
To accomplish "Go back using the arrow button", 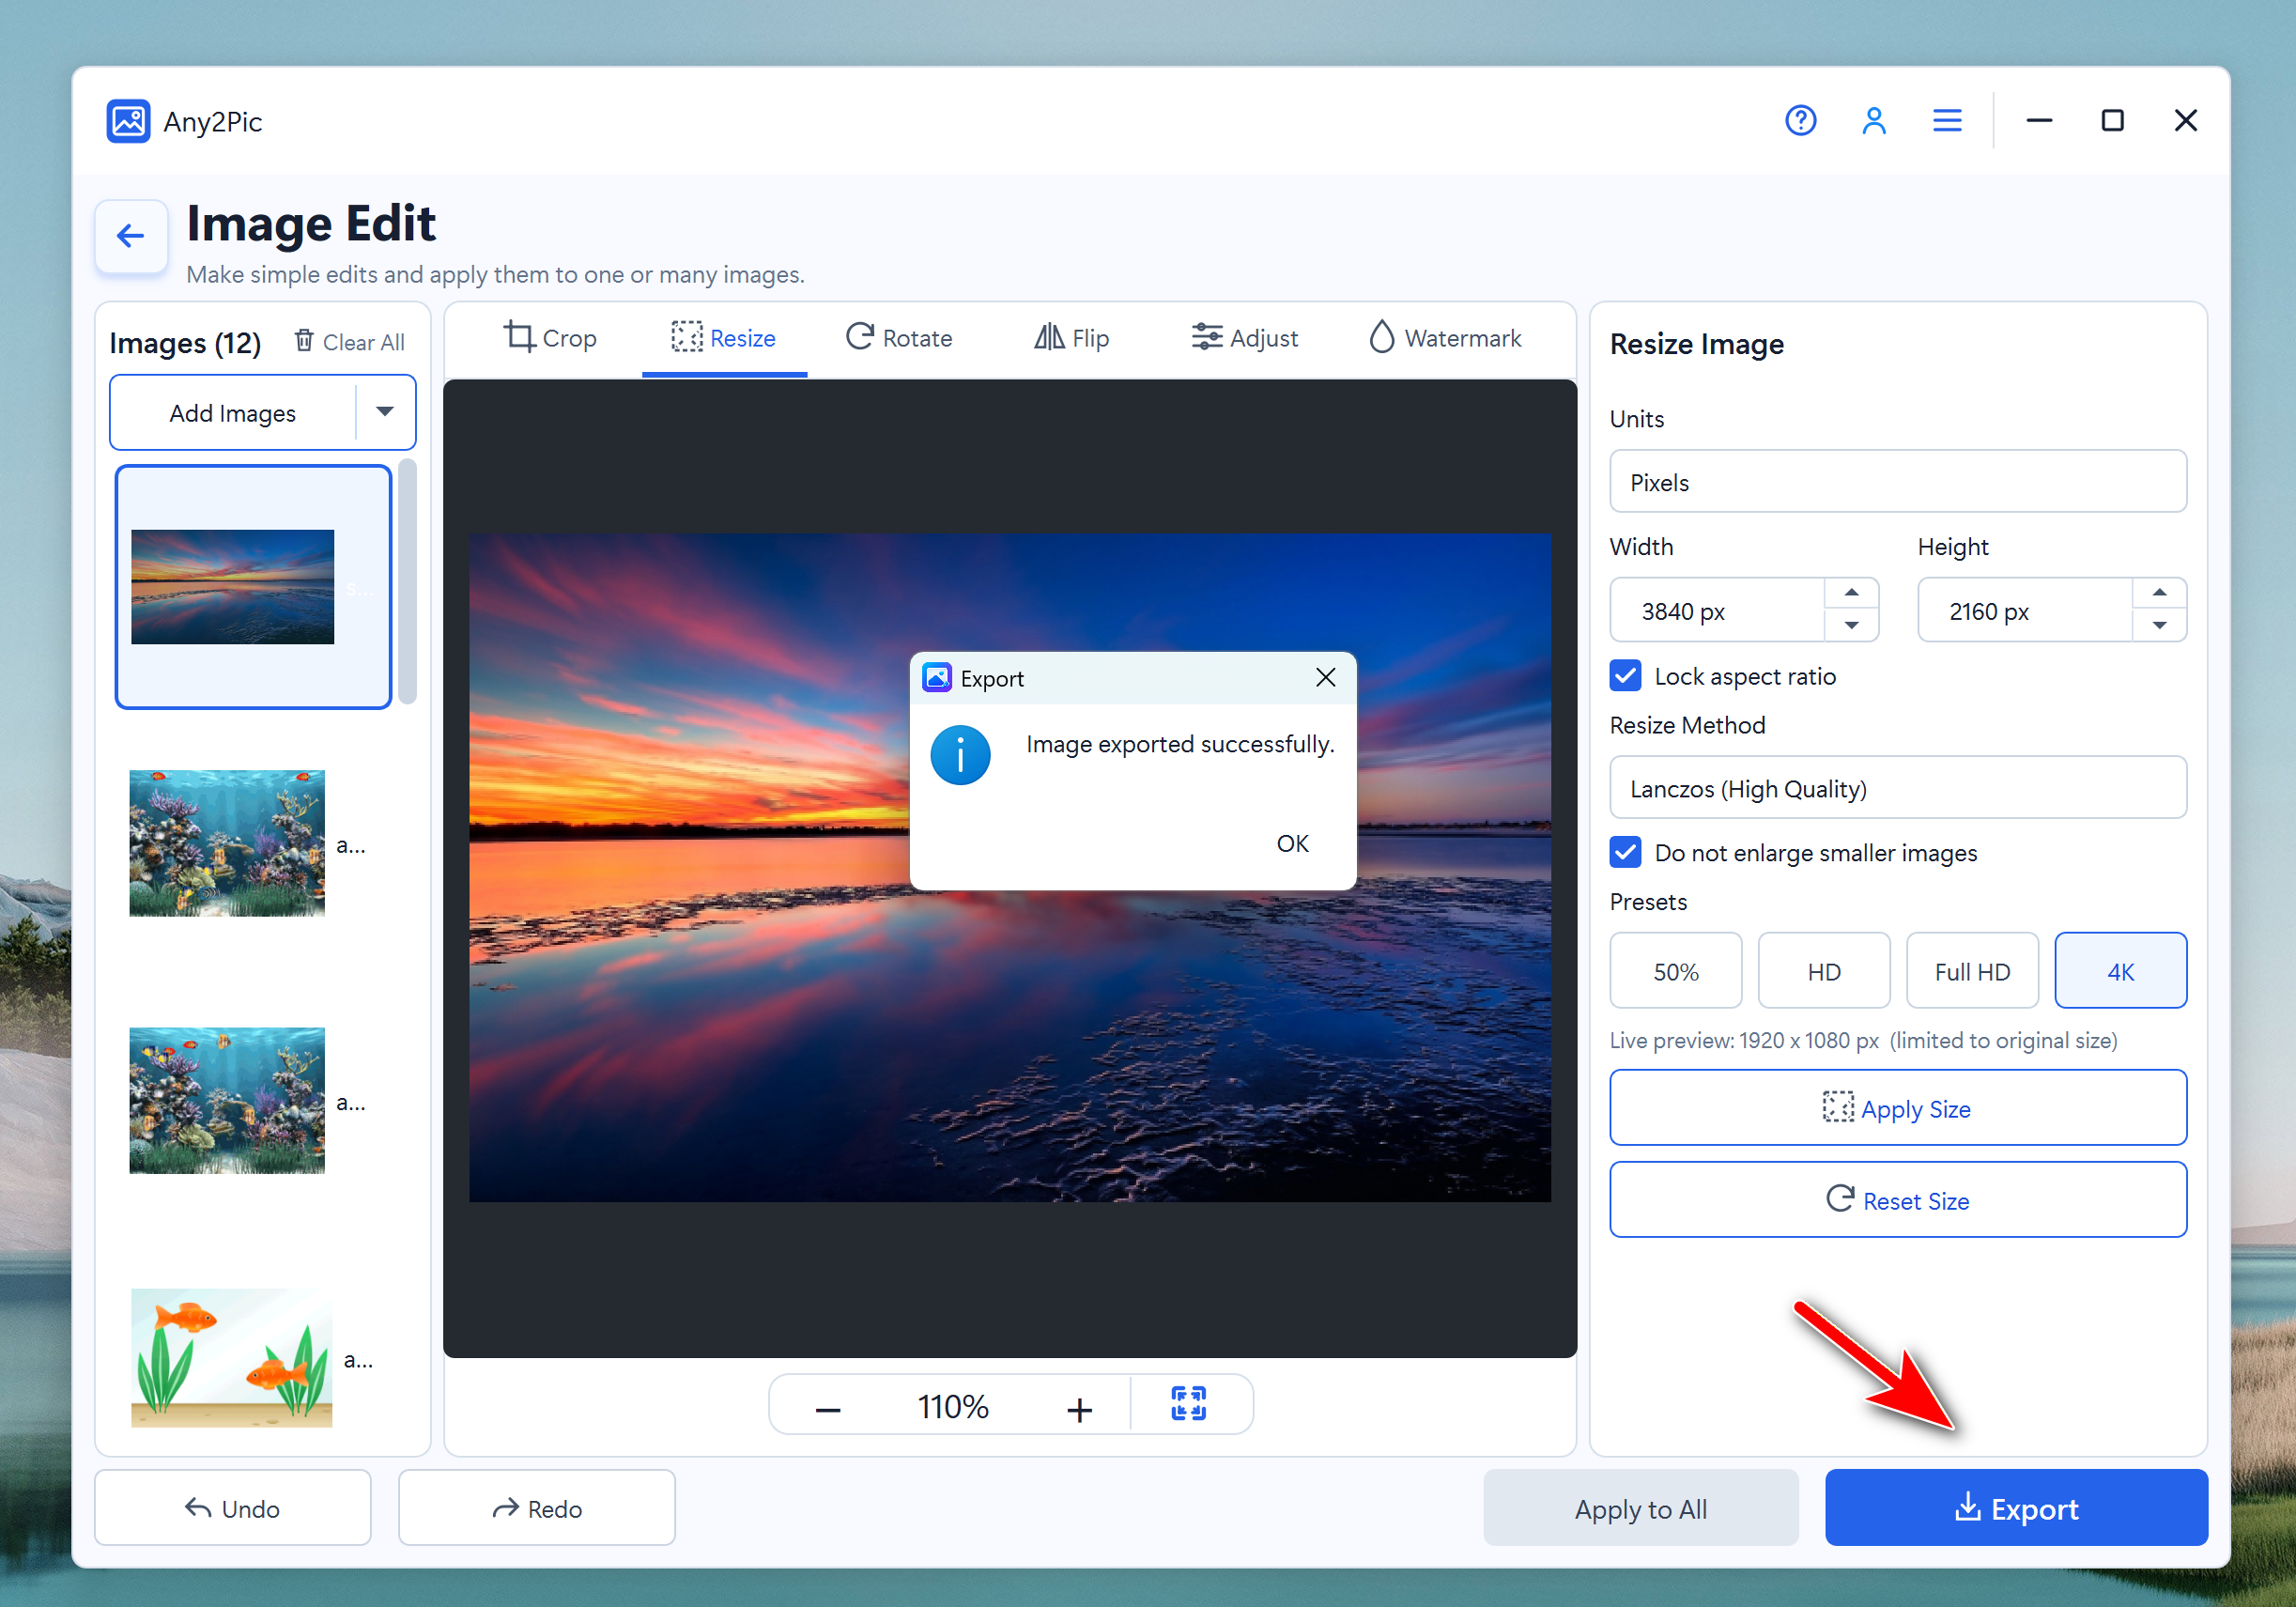I will tap(131, 236).
